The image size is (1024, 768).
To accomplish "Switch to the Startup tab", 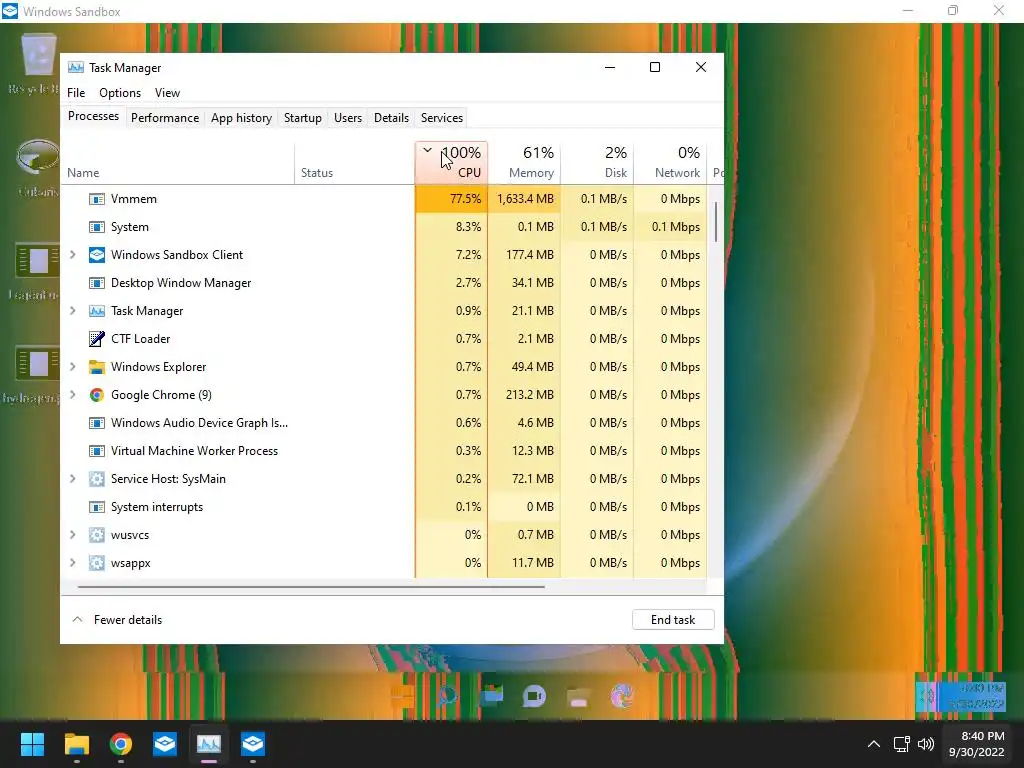I will coord(302,118).
